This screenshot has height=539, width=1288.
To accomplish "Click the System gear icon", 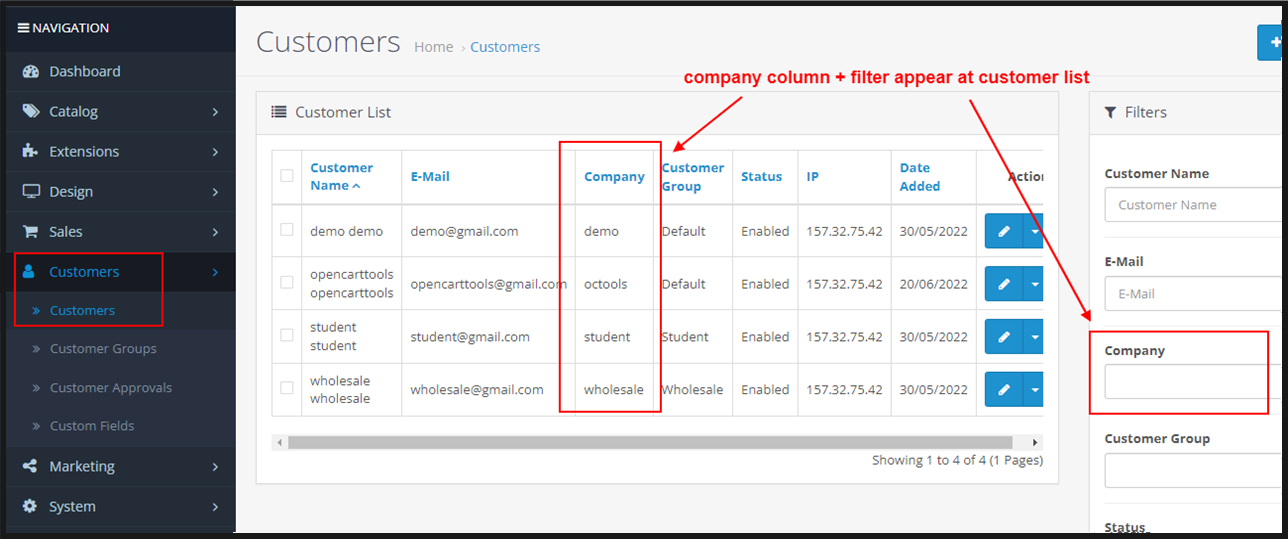I will tap(30, 507).
